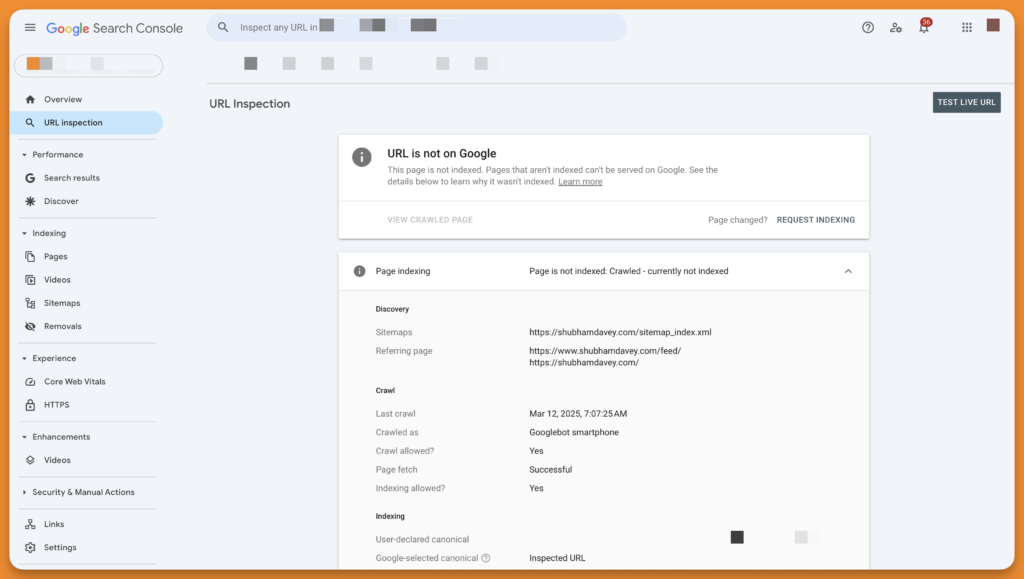Click the Videos icon under Enhancements
The width and height of the screenshot is (1024, 579).
click(x=30, y=460)
